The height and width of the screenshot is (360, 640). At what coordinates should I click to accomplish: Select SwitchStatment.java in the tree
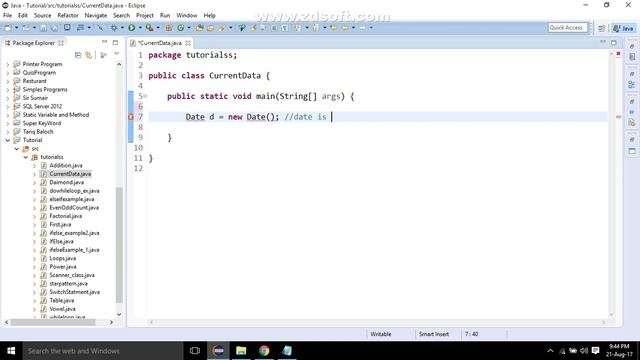[74, 292]
